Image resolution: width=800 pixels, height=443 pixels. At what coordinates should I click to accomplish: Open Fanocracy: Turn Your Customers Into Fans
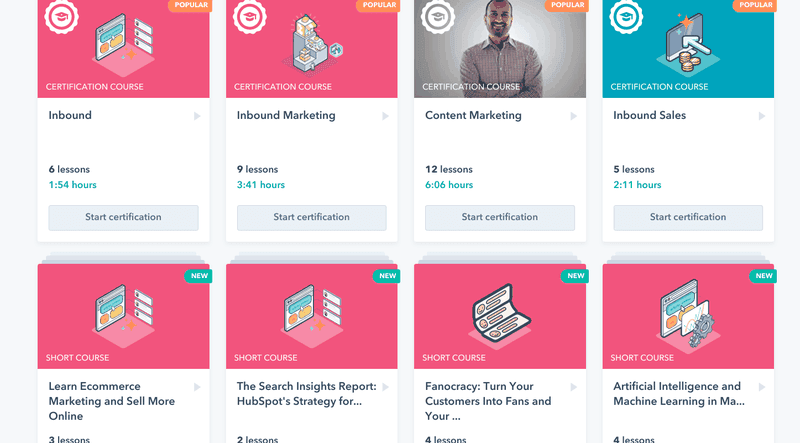coord(488,401)
